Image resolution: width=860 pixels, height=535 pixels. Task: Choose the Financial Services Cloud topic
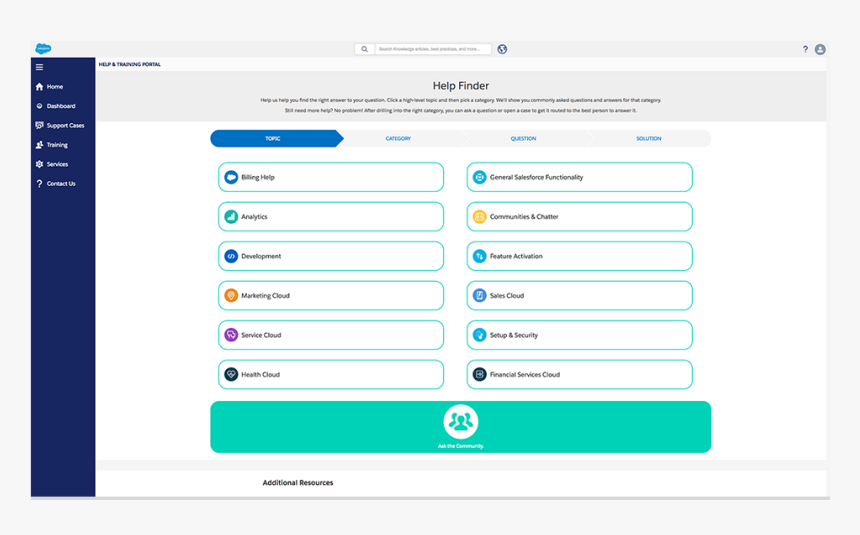tap(580, 375)
